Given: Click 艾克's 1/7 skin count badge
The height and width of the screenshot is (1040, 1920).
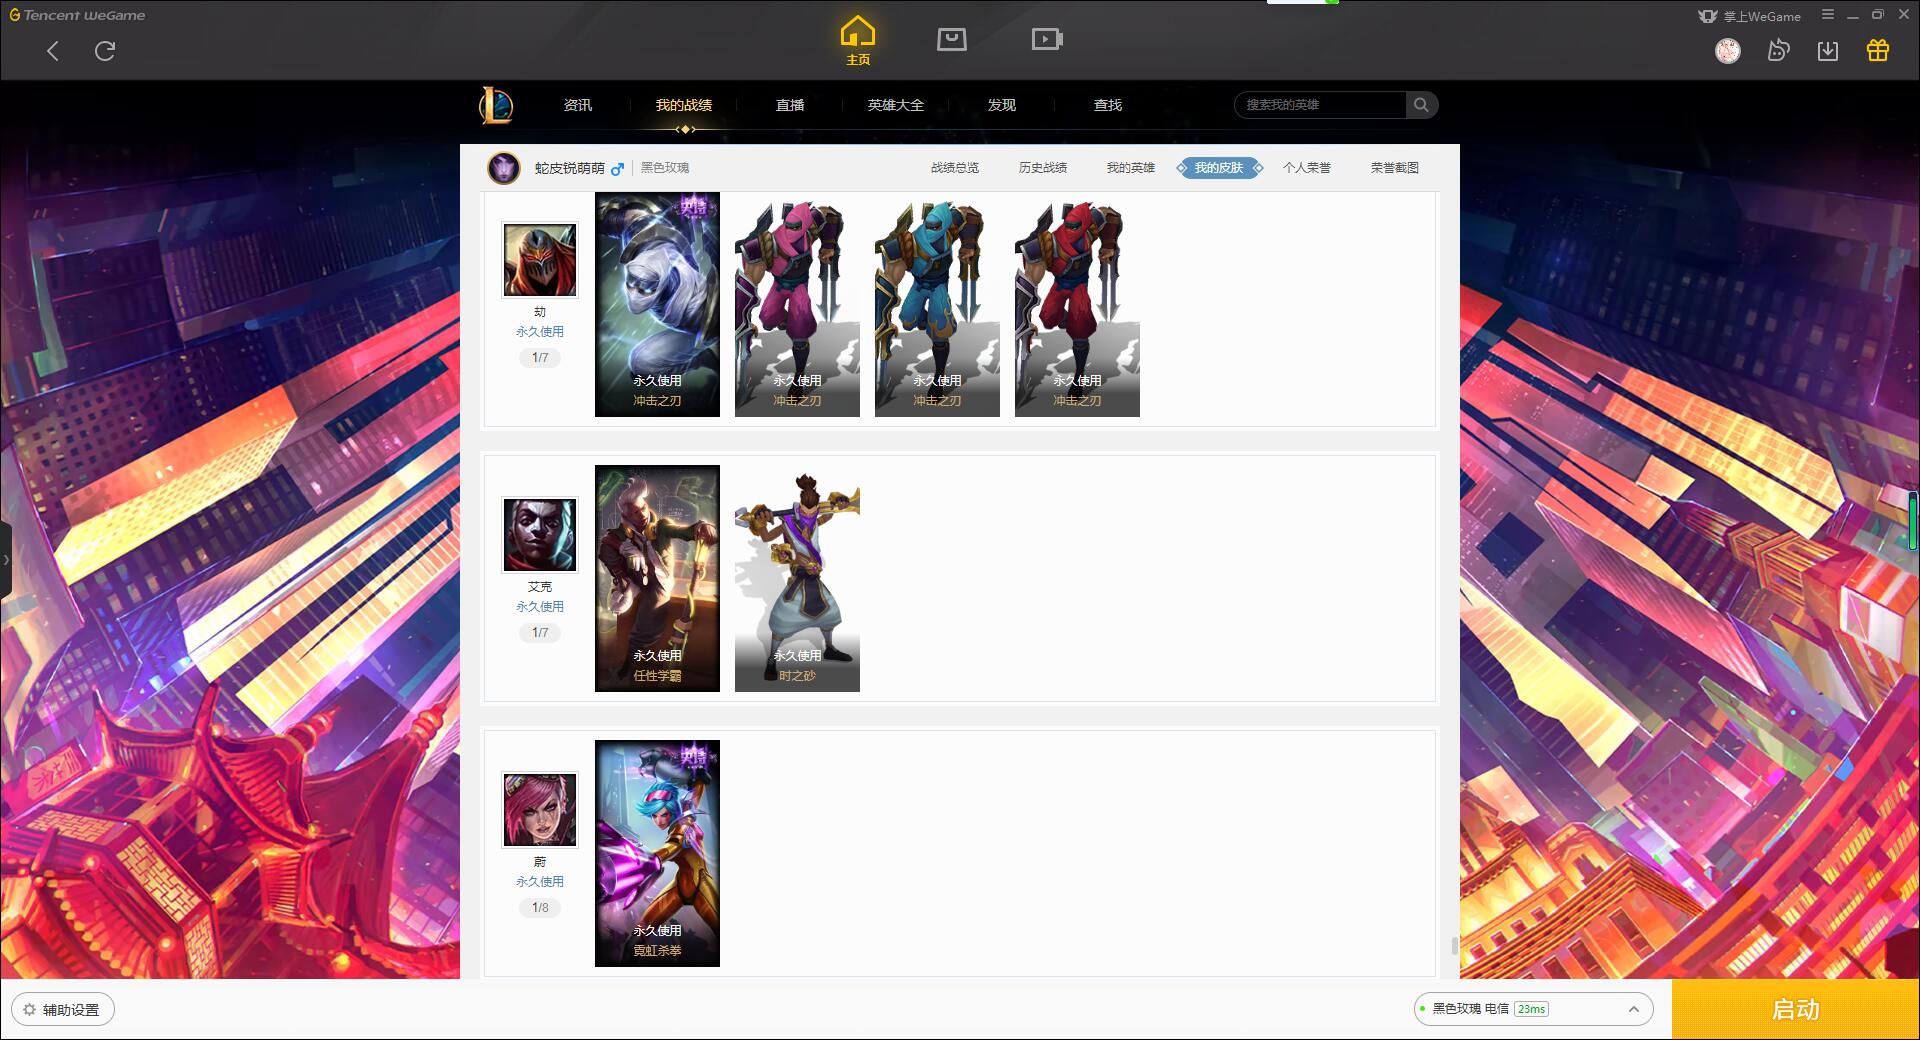Looking at the screenshot, I should pos(540,633).
